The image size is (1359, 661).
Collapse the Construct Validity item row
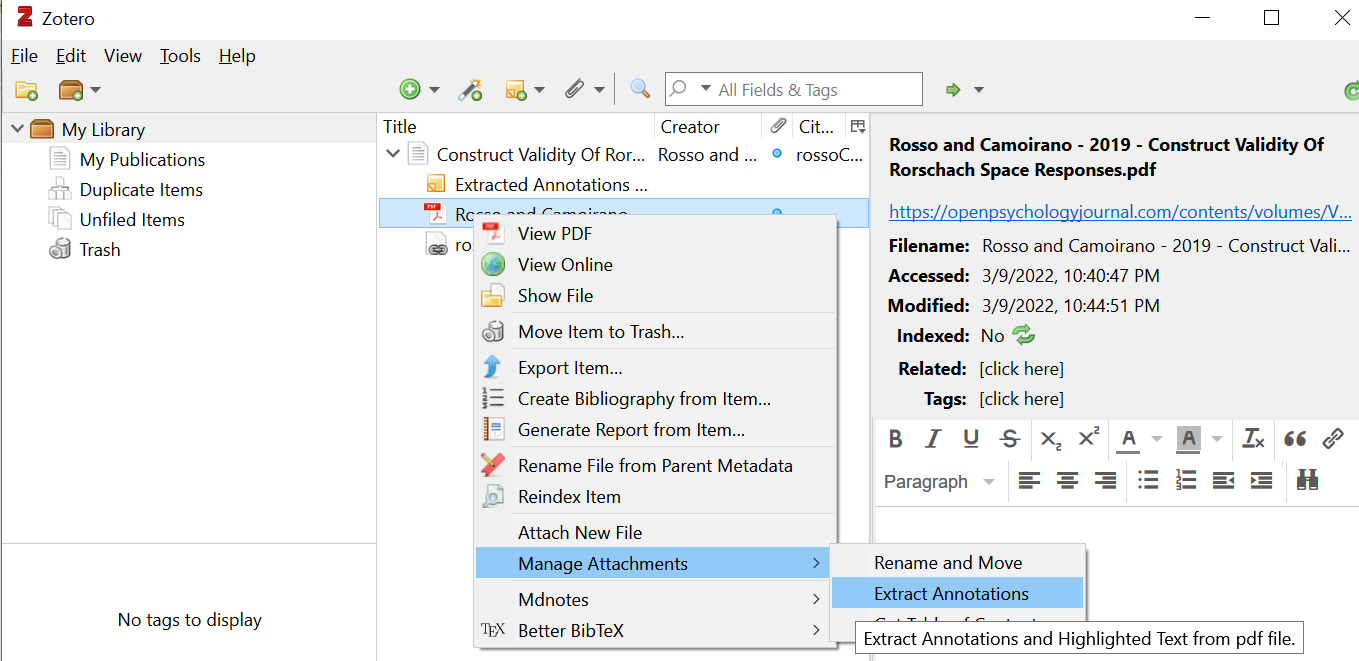393,154
